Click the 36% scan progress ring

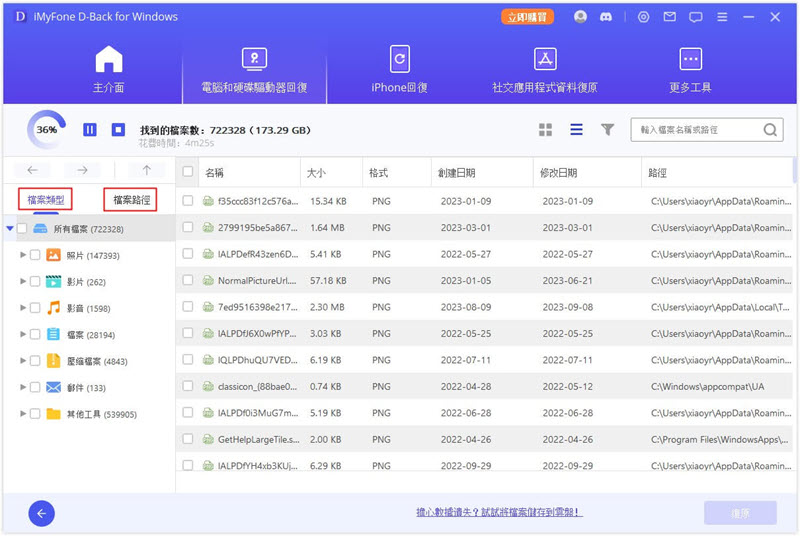pyautogui.click(x=46, y=130)
